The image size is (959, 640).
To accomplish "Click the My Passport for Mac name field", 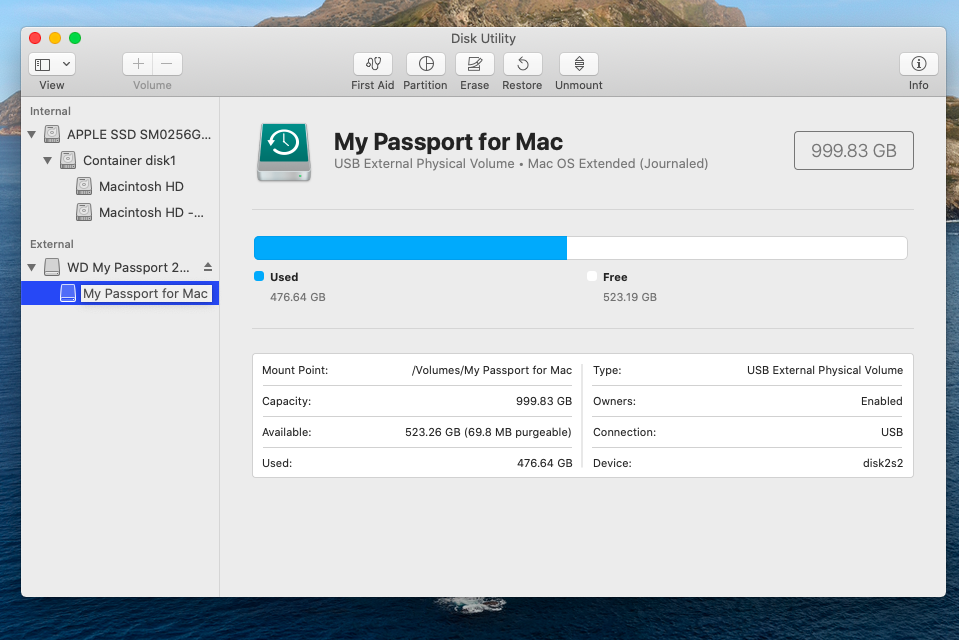I will [x=146, y=294].
